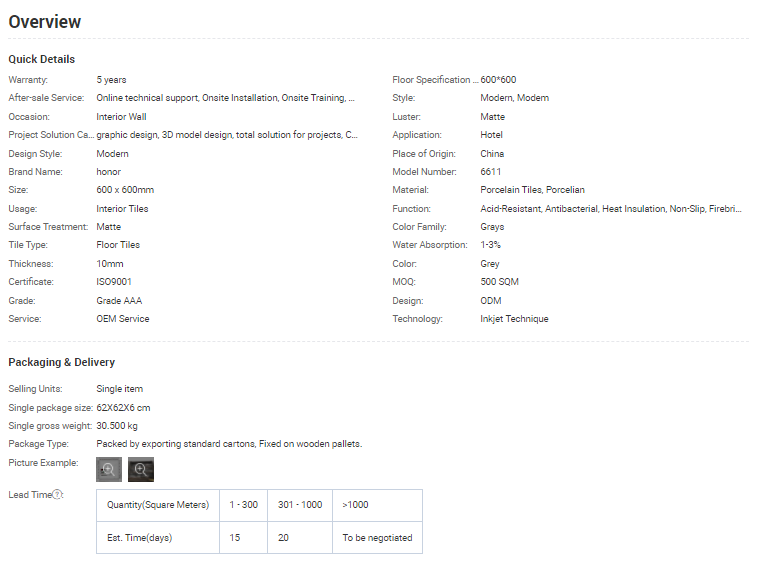Click the truncated Floor Specification label

coord(434,80)
